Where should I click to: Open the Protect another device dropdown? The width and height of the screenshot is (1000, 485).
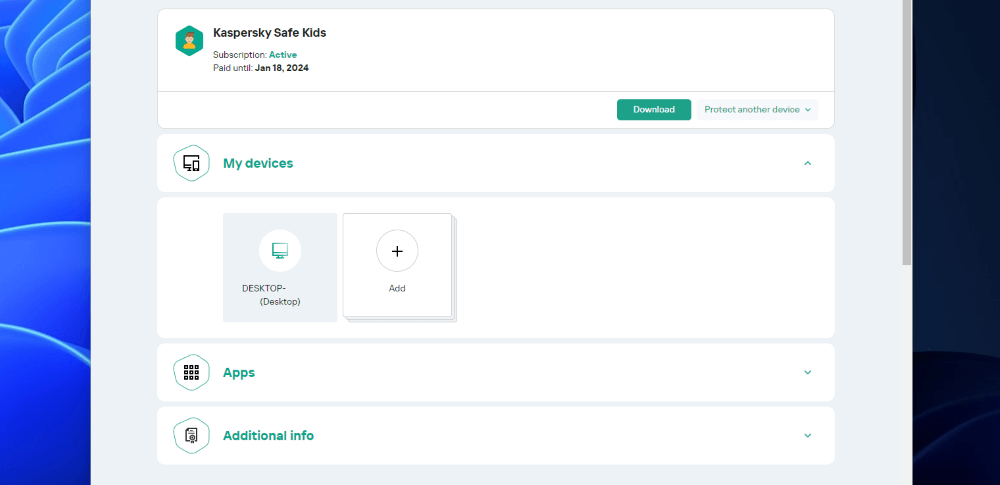(x=757, y=110)
